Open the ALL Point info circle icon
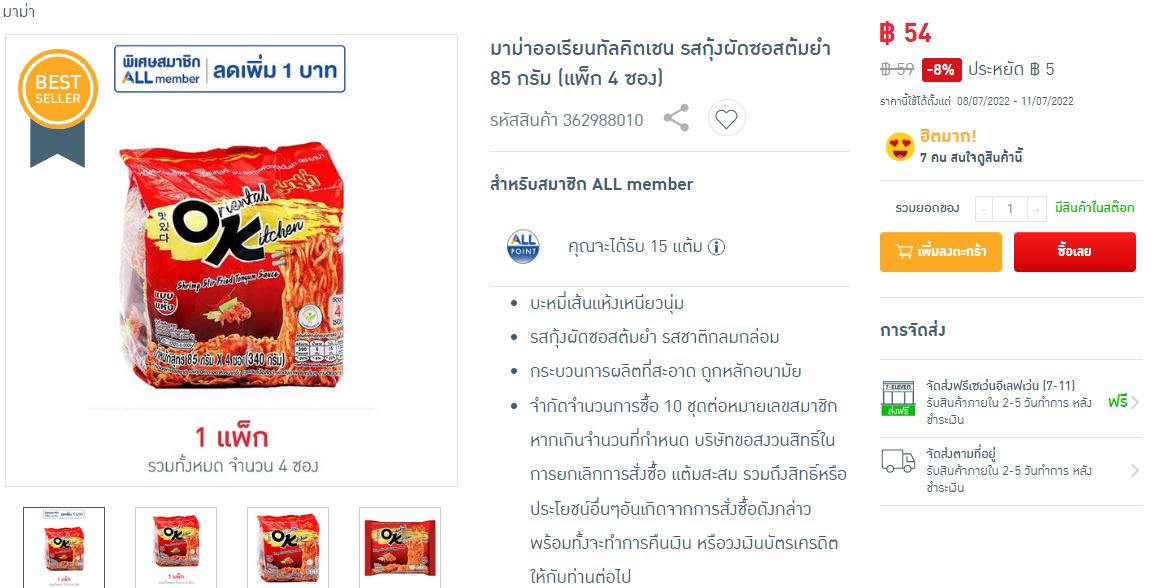 (716, 247)
